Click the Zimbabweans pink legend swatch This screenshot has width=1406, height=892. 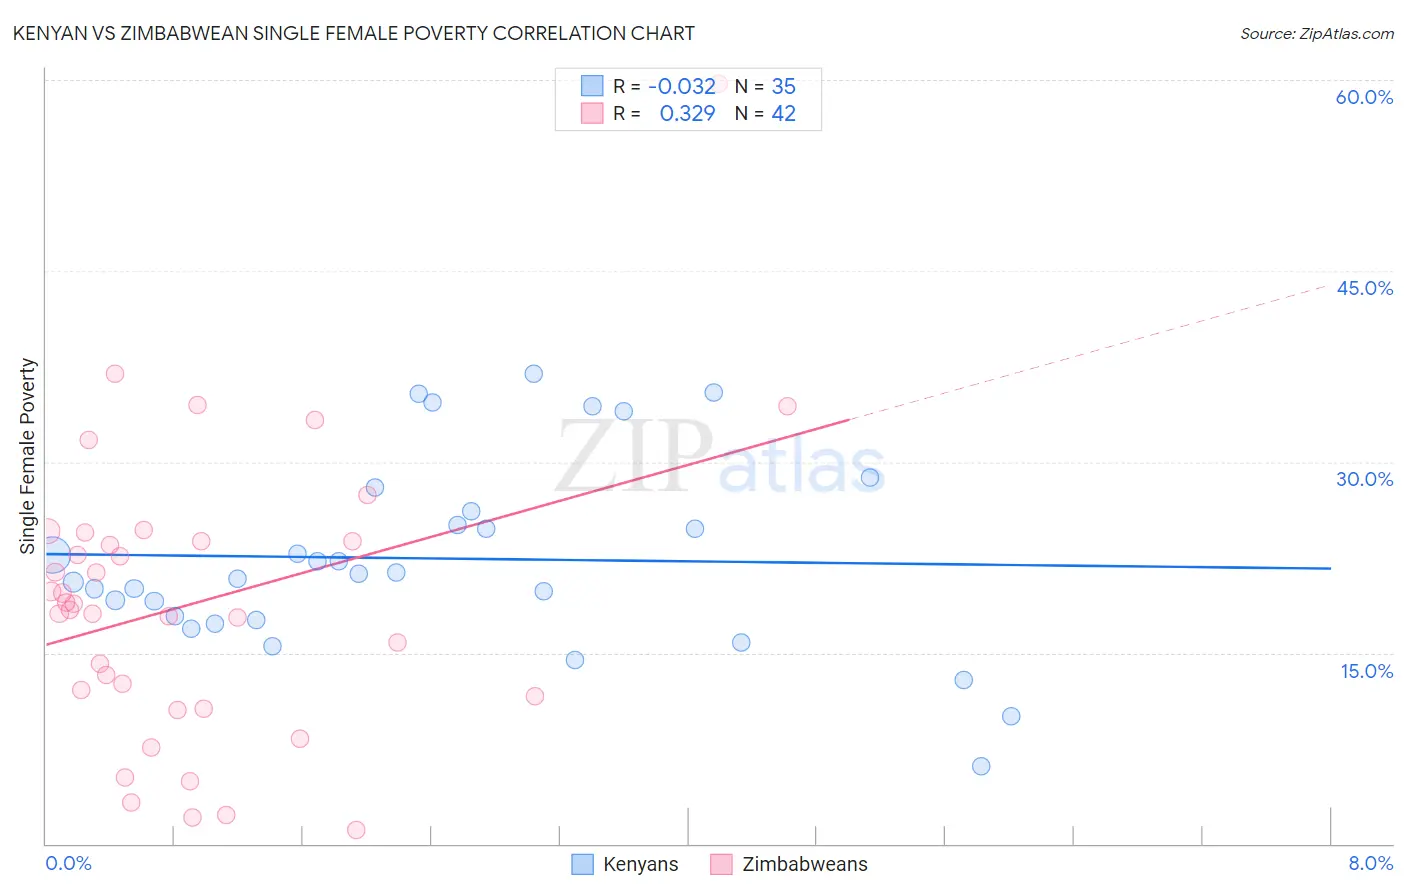pyautogui.click(x=721, y=864)
